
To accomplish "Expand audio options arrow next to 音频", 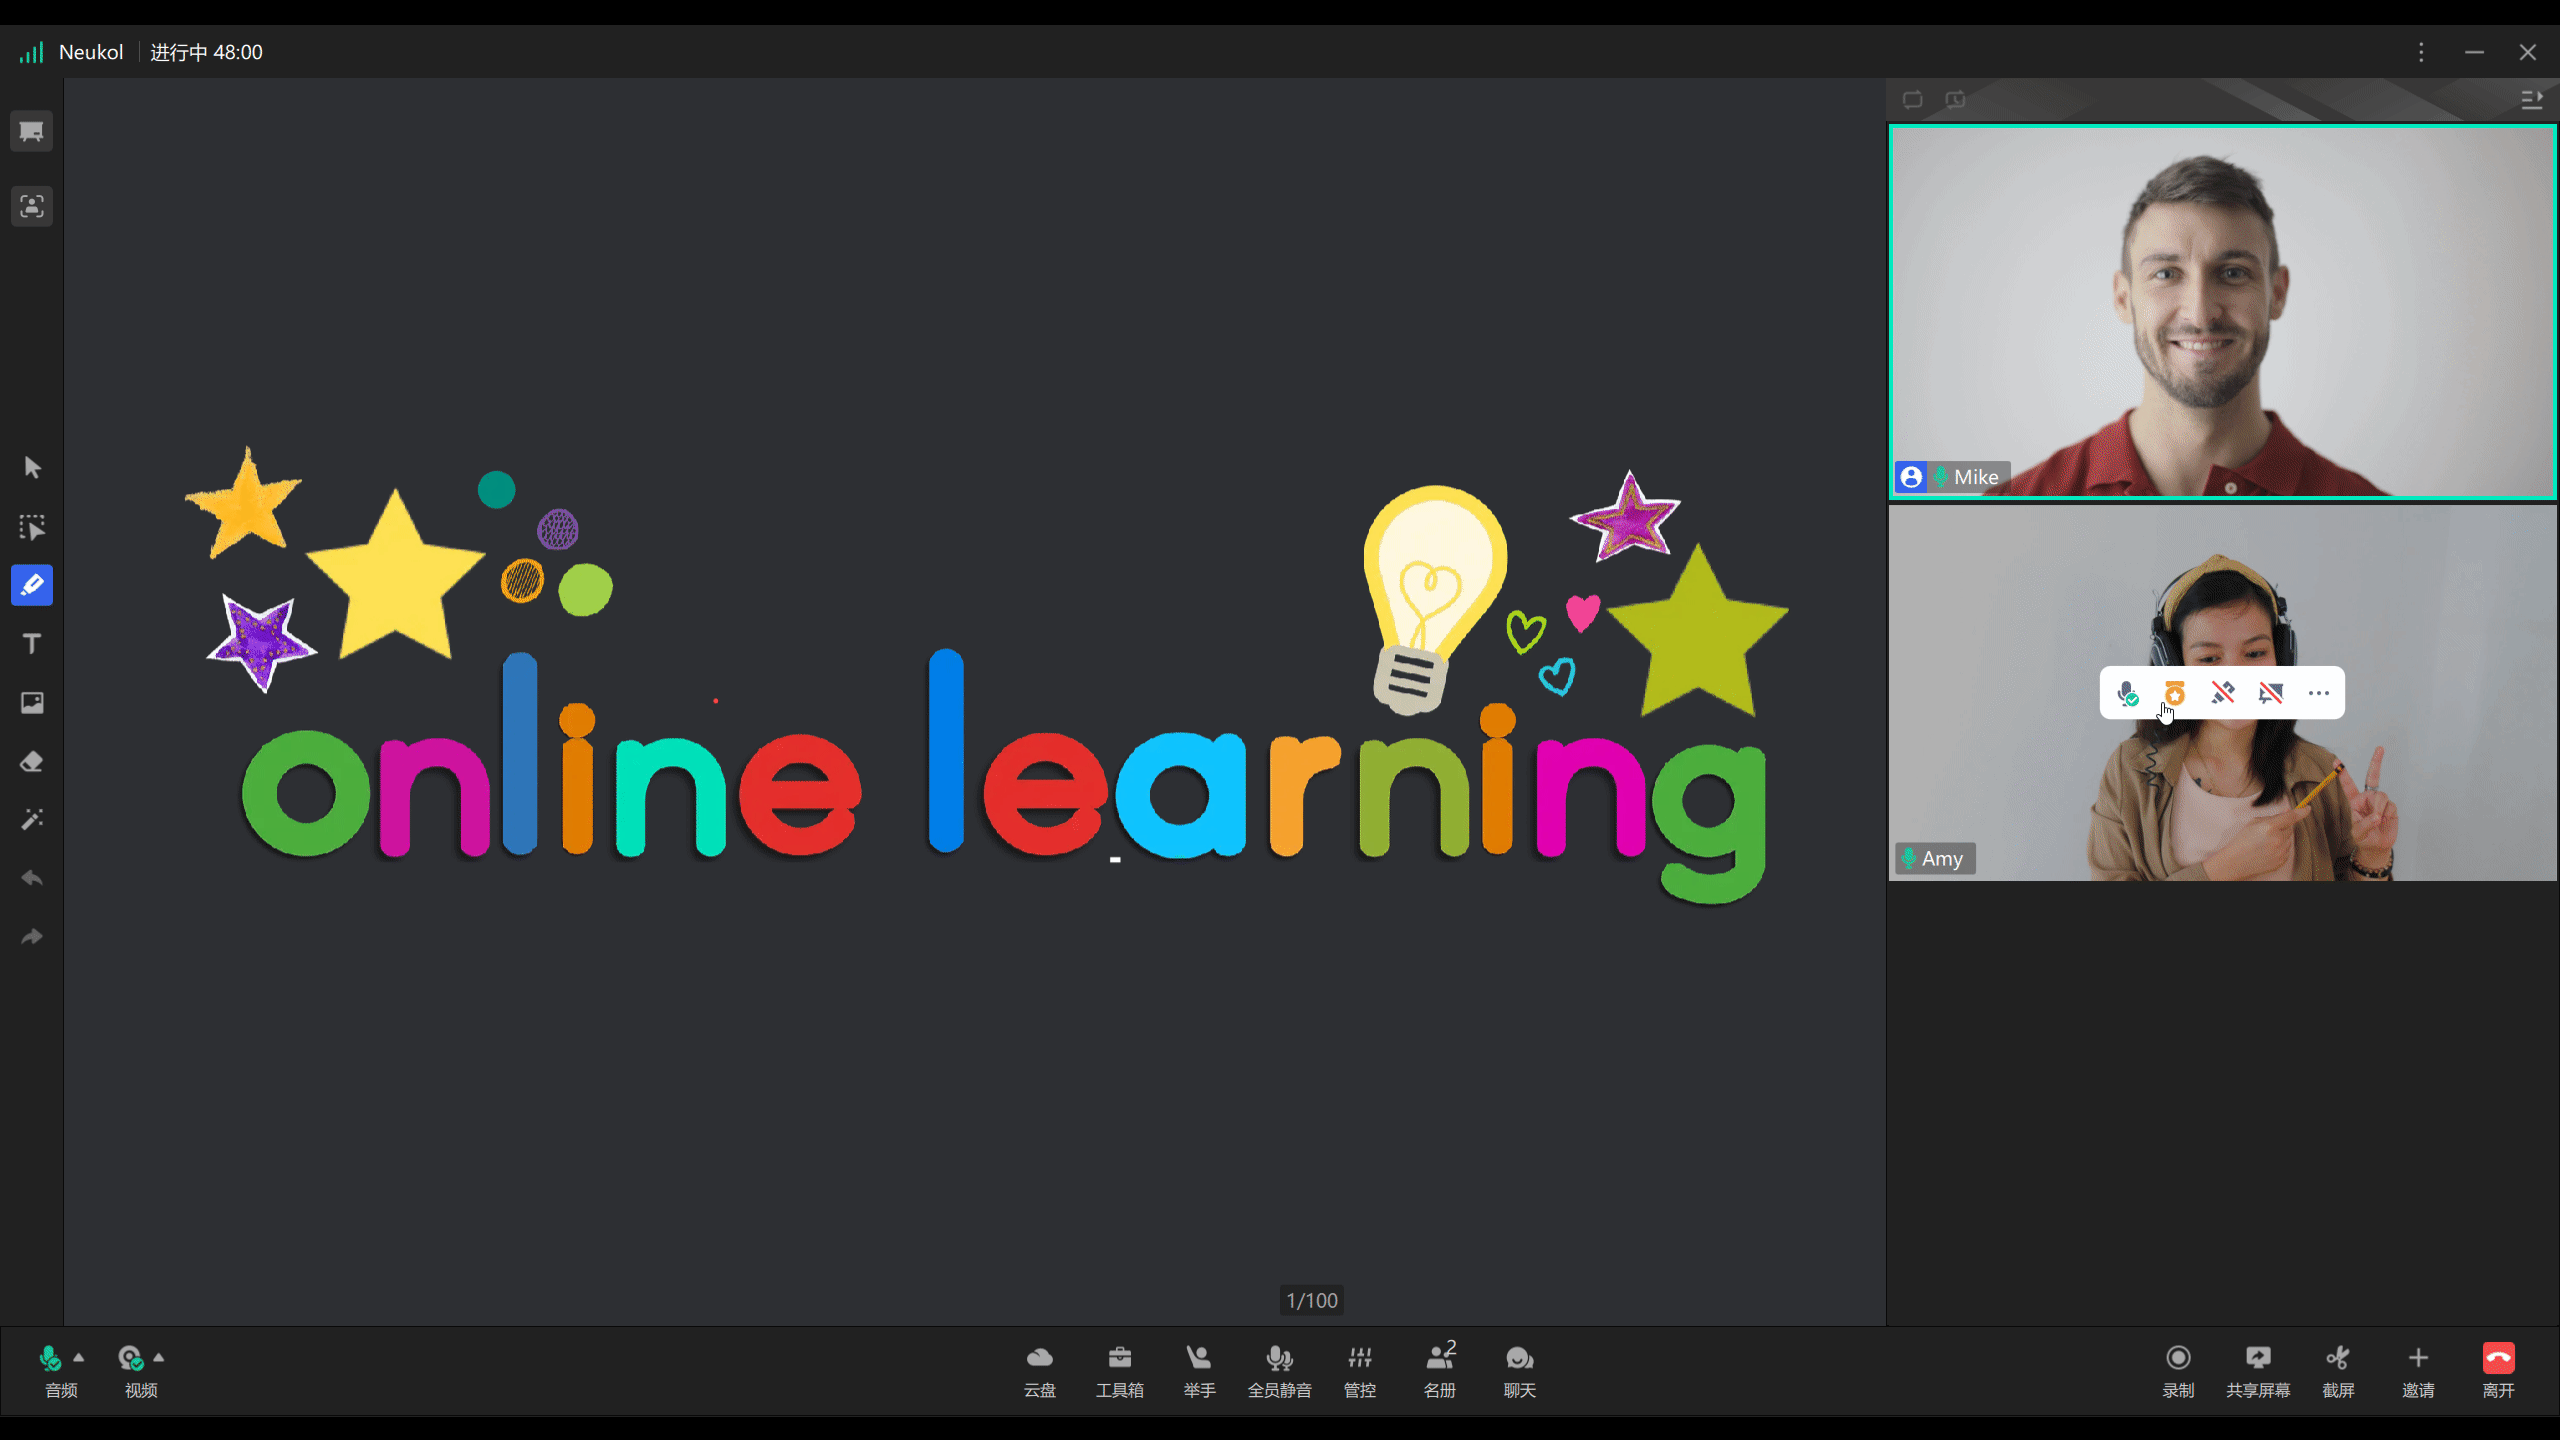I will 79,1357.
